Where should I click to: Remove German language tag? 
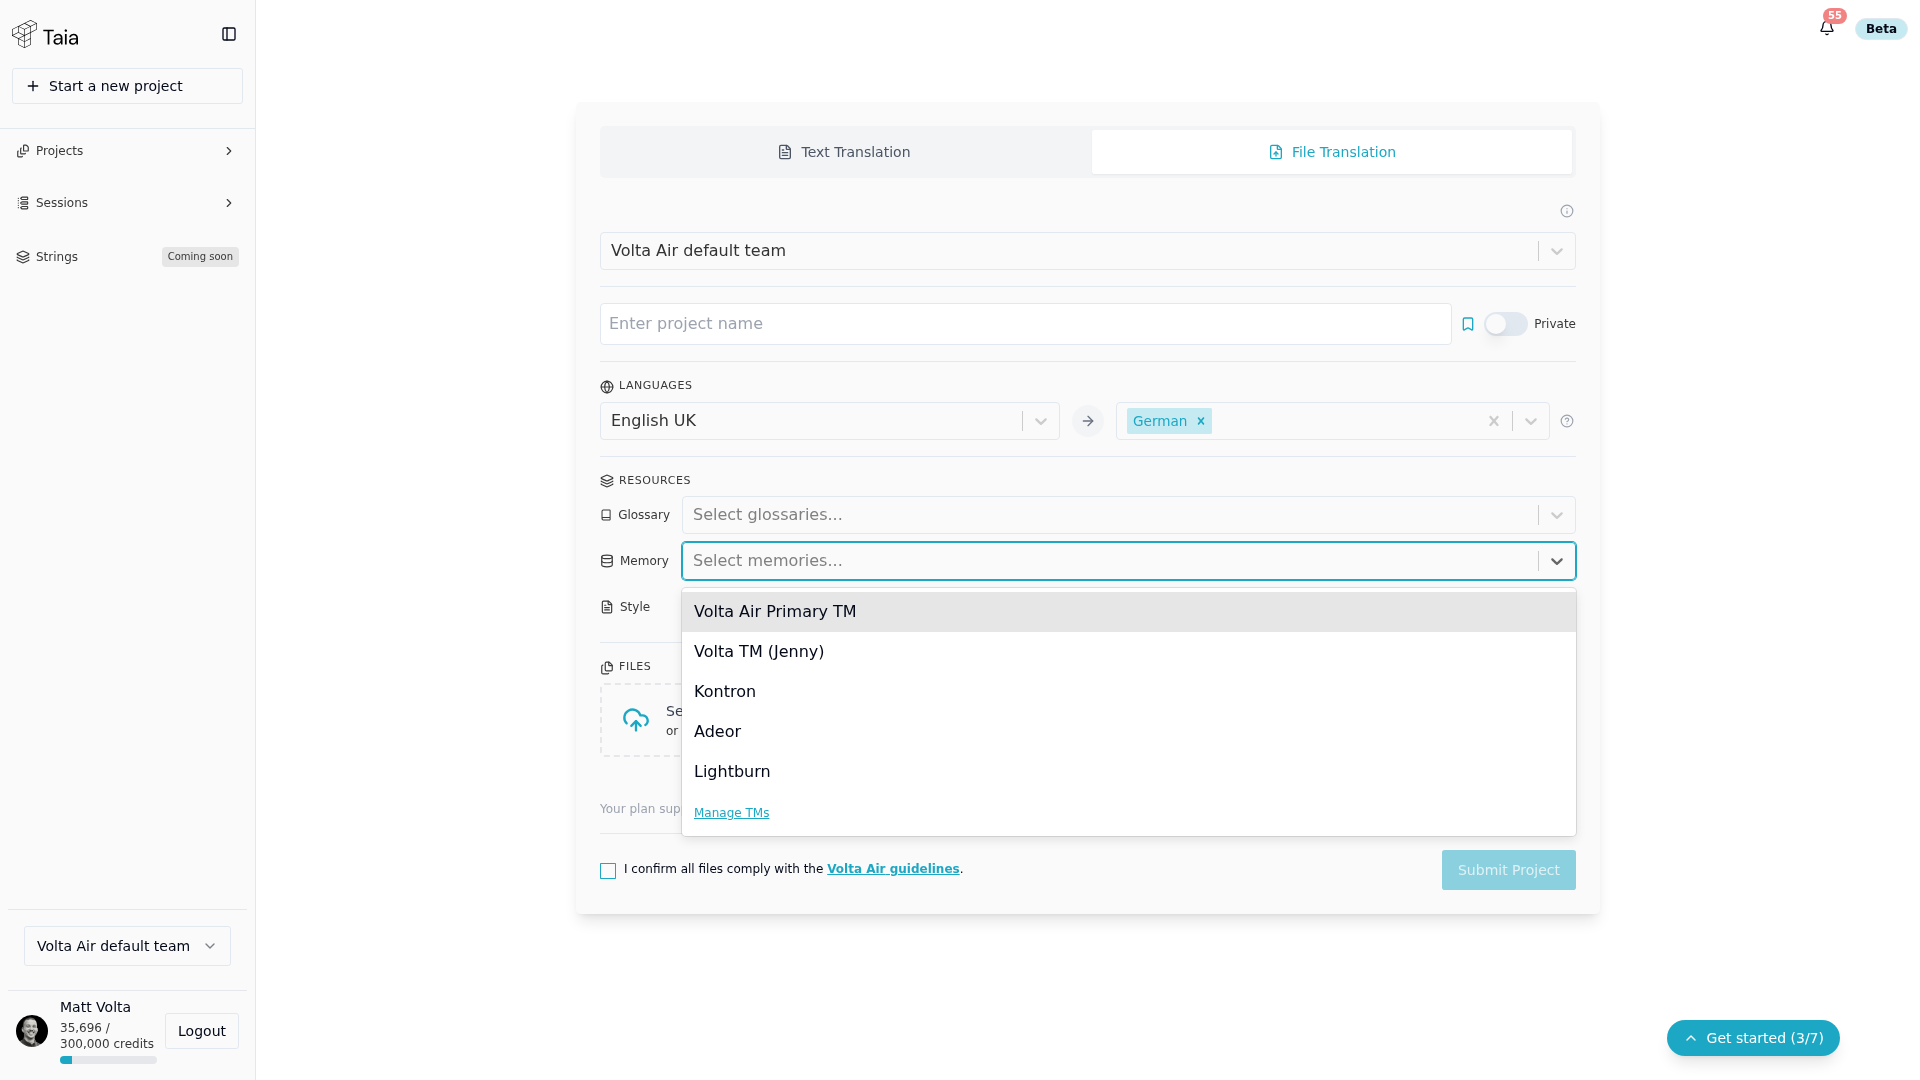click(x=1201, y=421)
